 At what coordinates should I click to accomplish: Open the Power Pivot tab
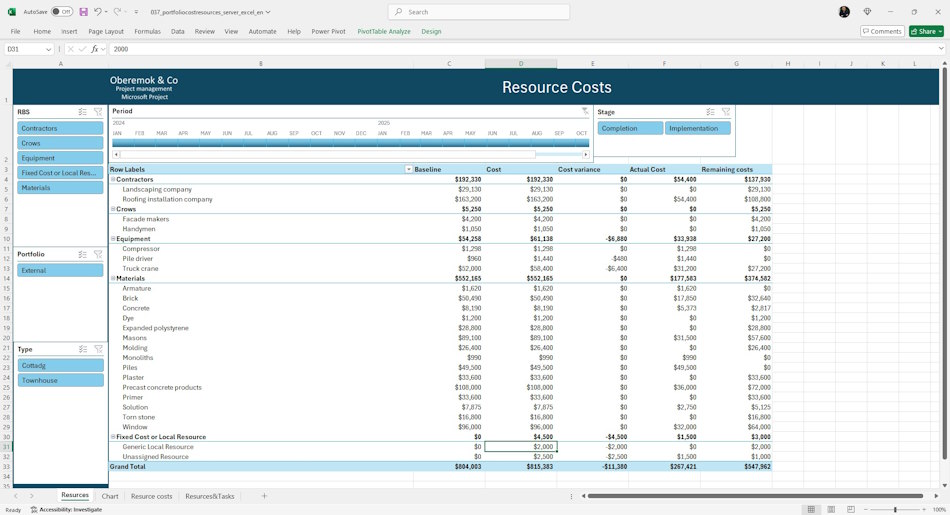pyautogui.click(x=328, y=32)
